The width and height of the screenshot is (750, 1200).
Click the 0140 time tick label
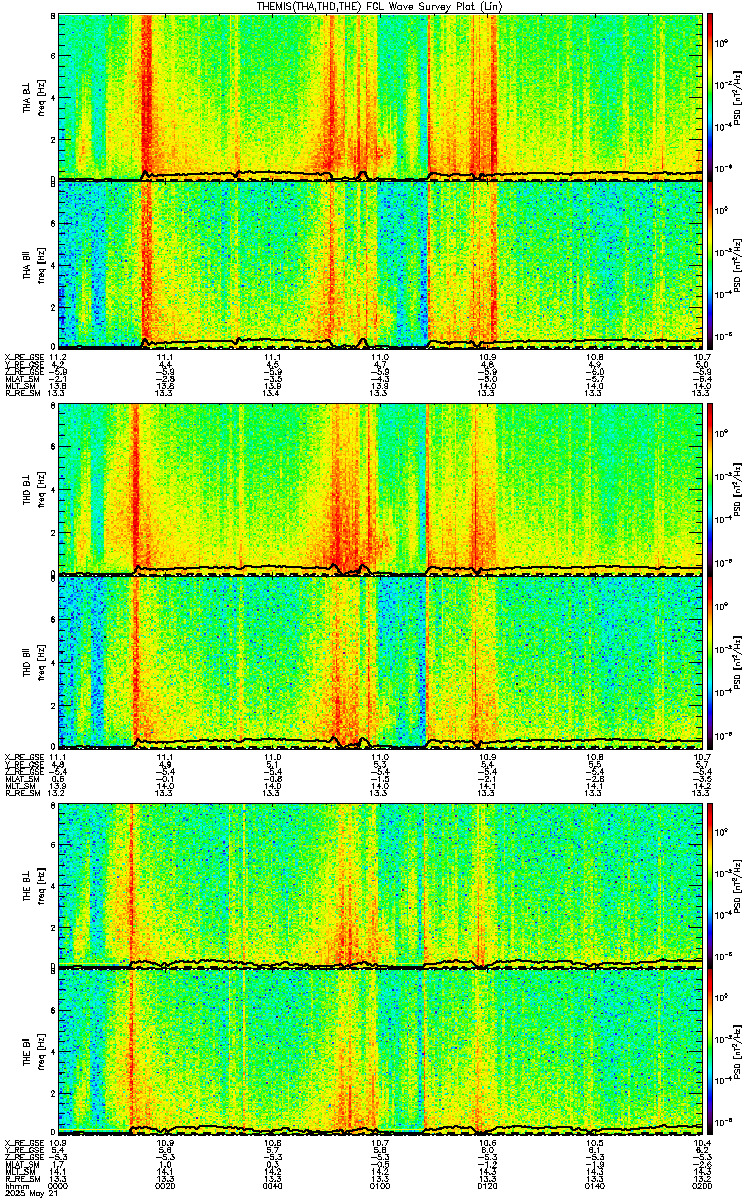tap(595, 1185)
